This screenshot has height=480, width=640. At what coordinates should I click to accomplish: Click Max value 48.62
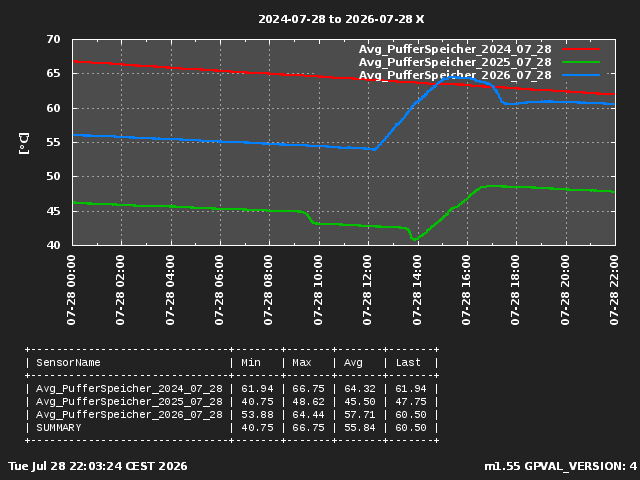click(x=308, y=402)
